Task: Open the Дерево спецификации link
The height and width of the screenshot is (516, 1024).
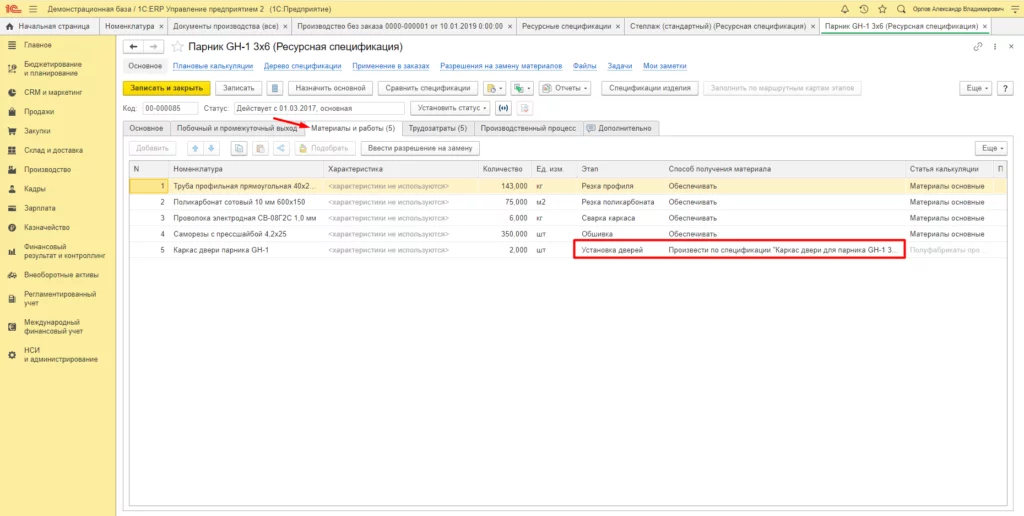Action: [x=302, y=66]
